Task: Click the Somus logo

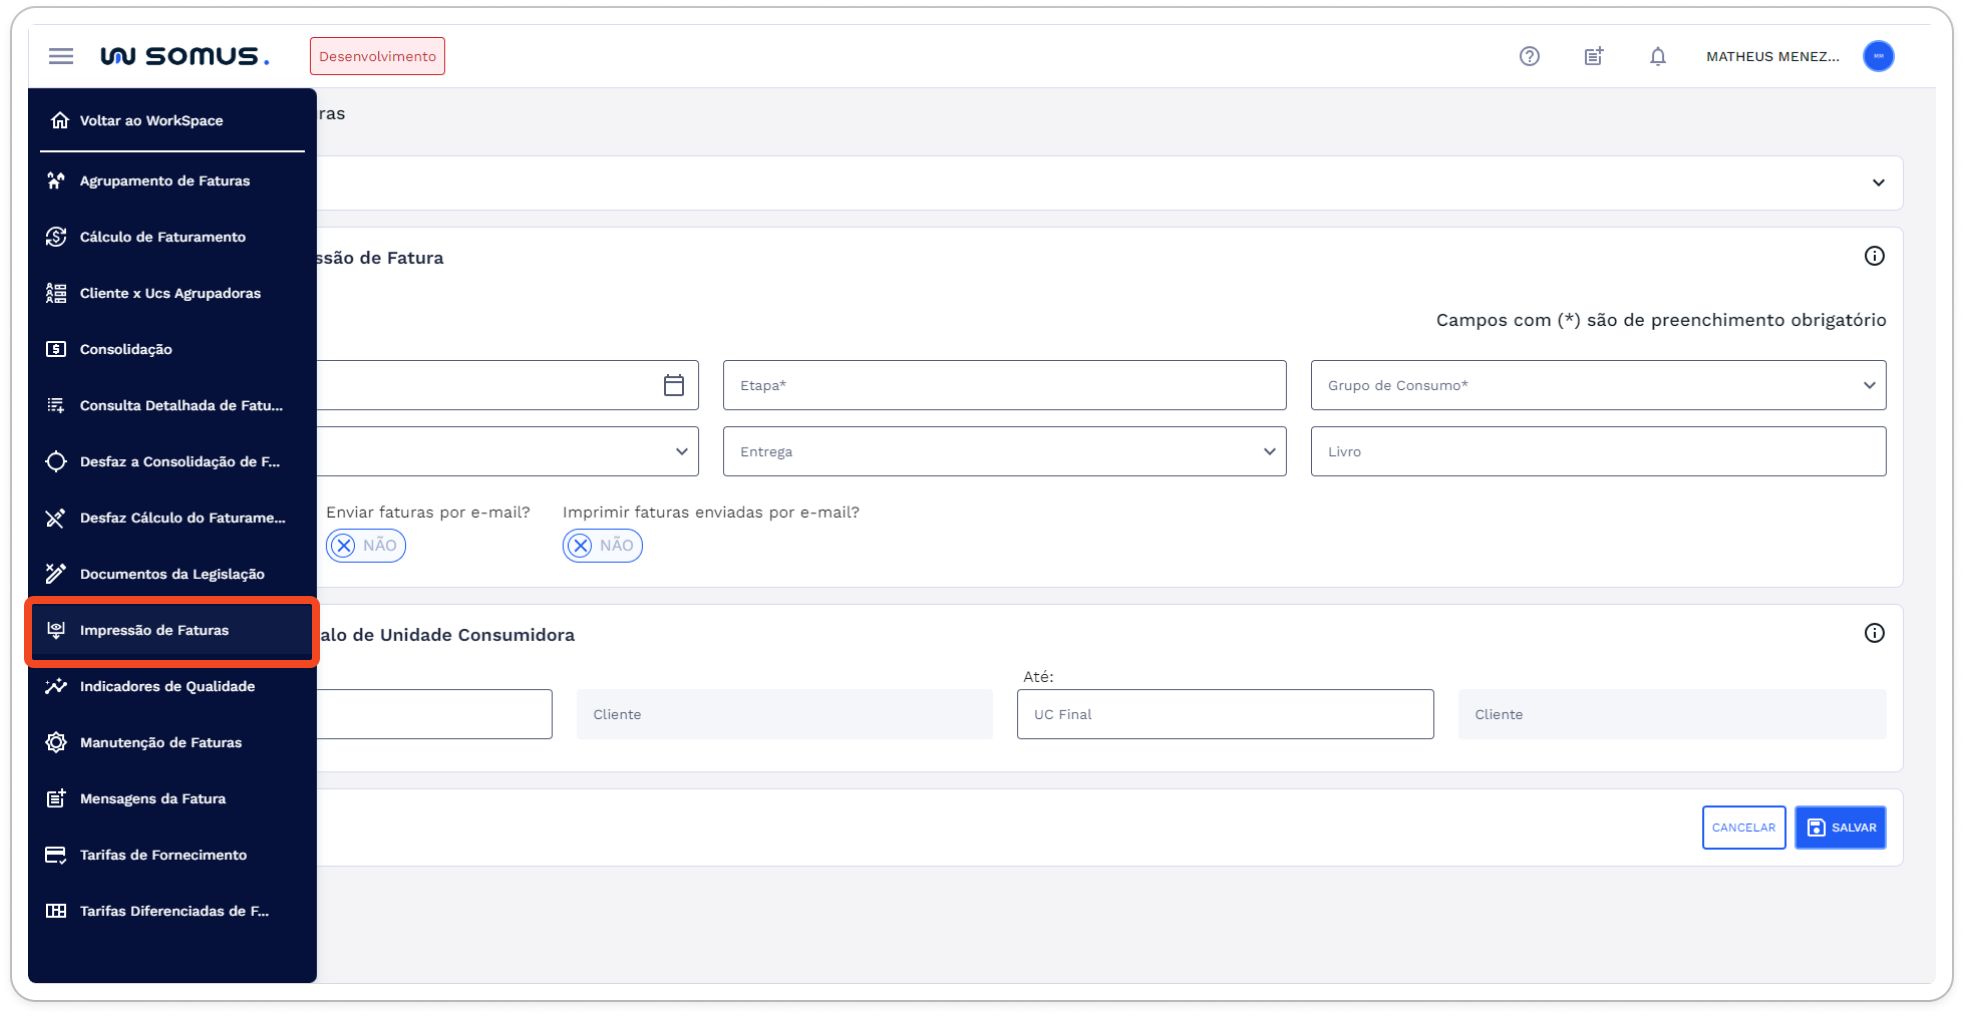Action: (x=186, y=55)
